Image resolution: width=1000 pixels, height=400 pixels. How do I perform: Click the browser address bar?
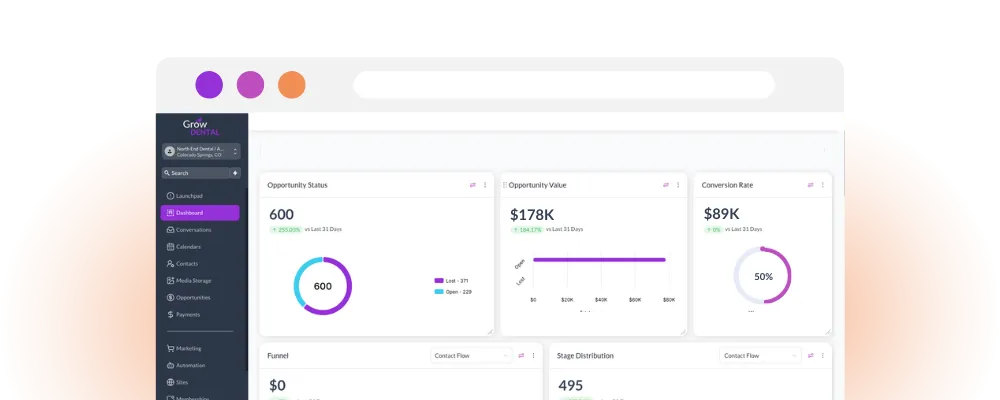[564, 85]
